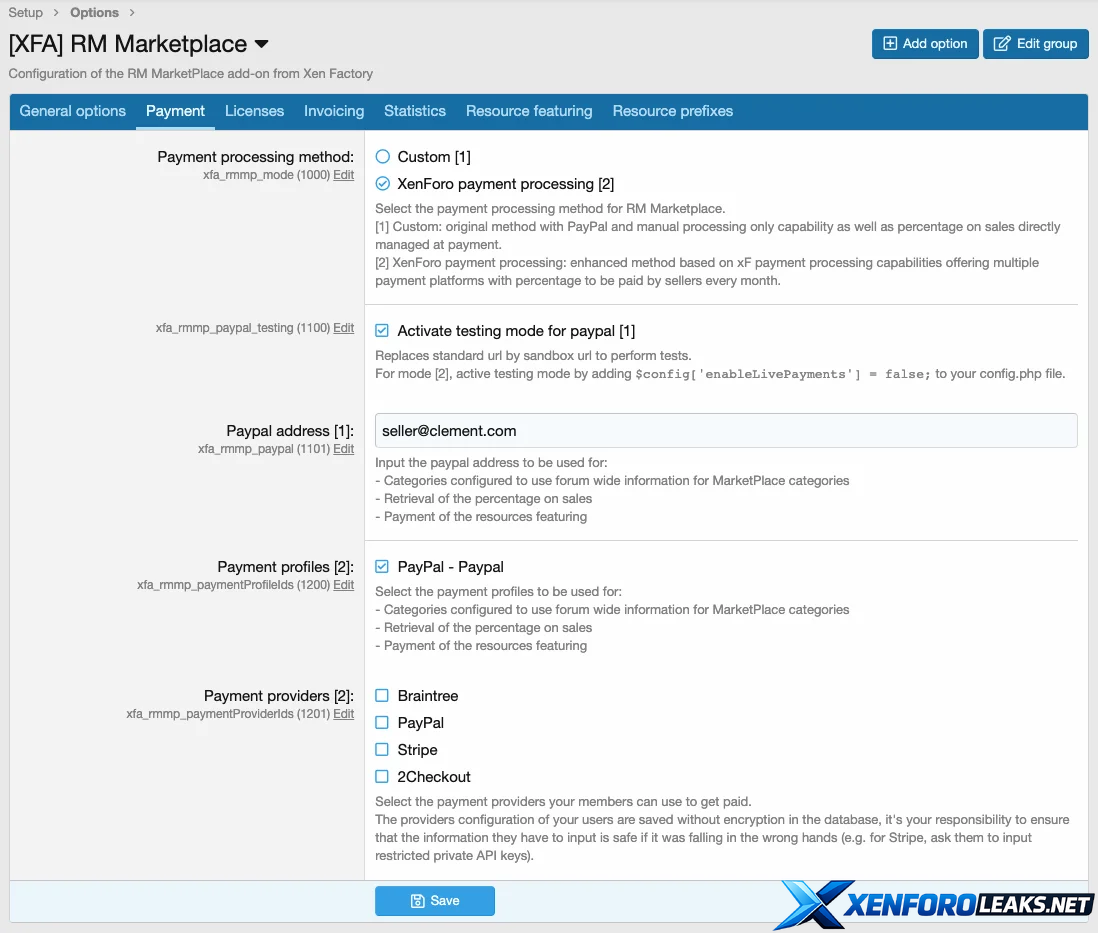This screenshot has height=933, width=1098.
Task: Click the Add option button
Action: (924, 44)
